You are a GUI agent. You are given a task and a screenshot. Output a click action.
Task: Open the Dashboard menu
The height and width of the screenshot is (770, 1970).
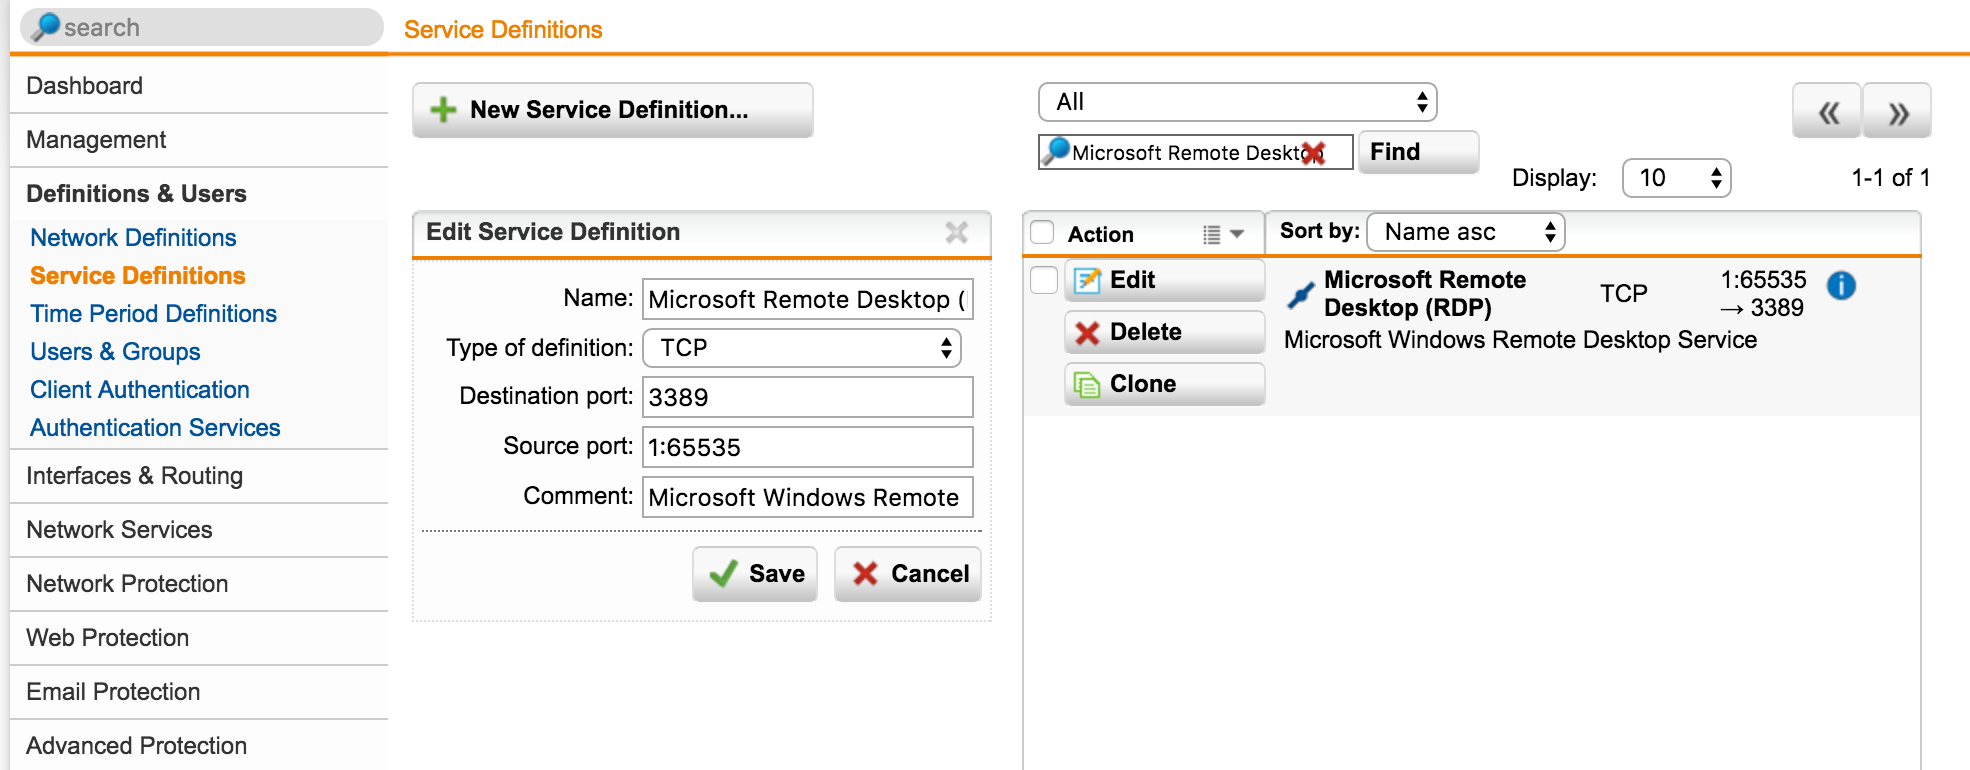tap(199, 86)
